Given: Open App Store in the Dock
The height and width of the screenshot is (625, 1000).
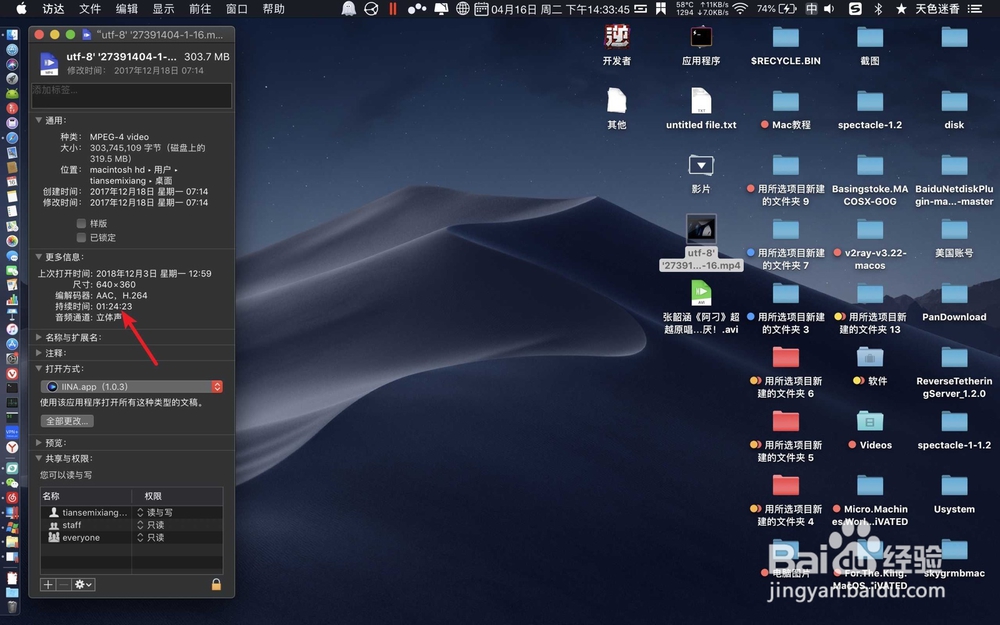Looking at the screenshot, I should (x=12, y=343).
